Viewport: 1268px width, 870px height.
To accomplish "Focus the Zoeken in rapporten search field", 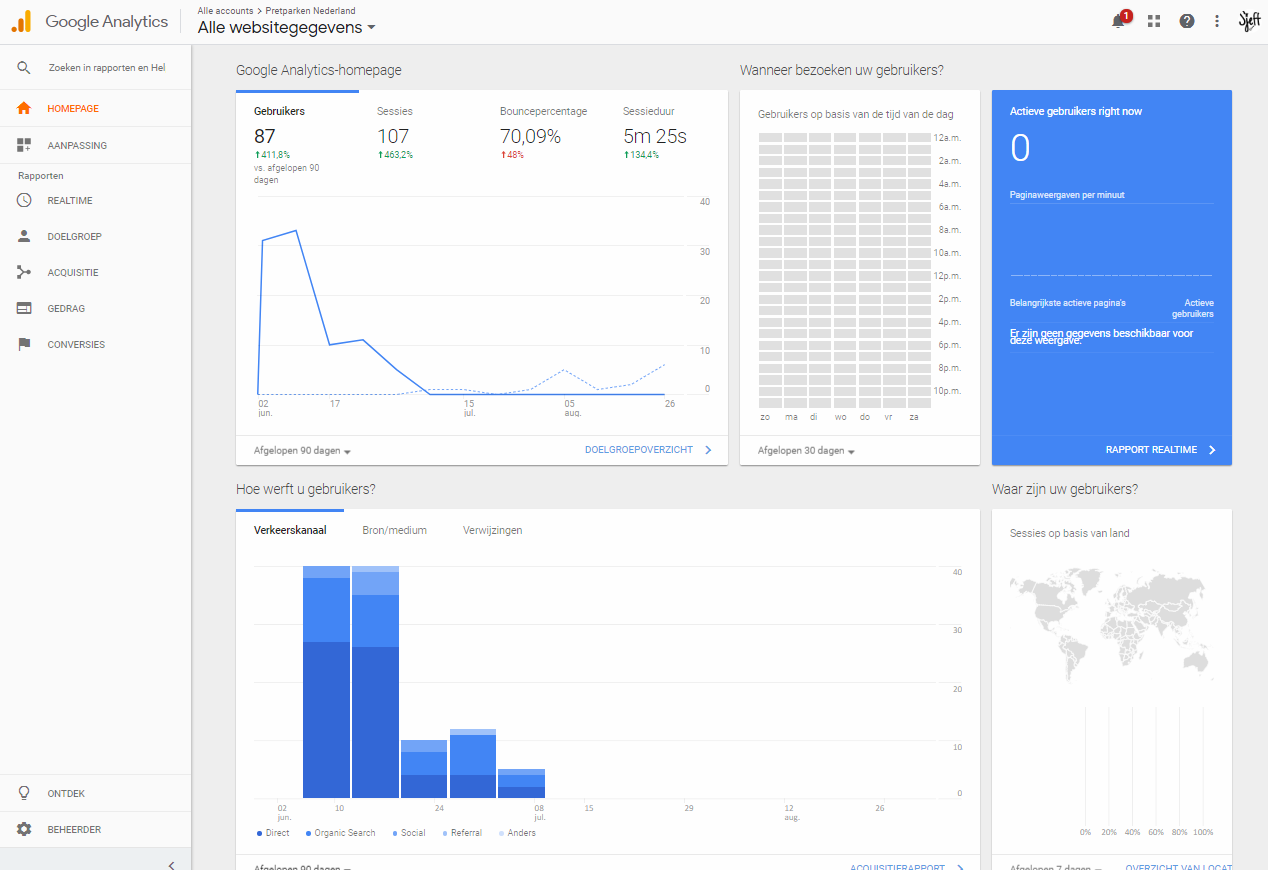I will point(107,68).
